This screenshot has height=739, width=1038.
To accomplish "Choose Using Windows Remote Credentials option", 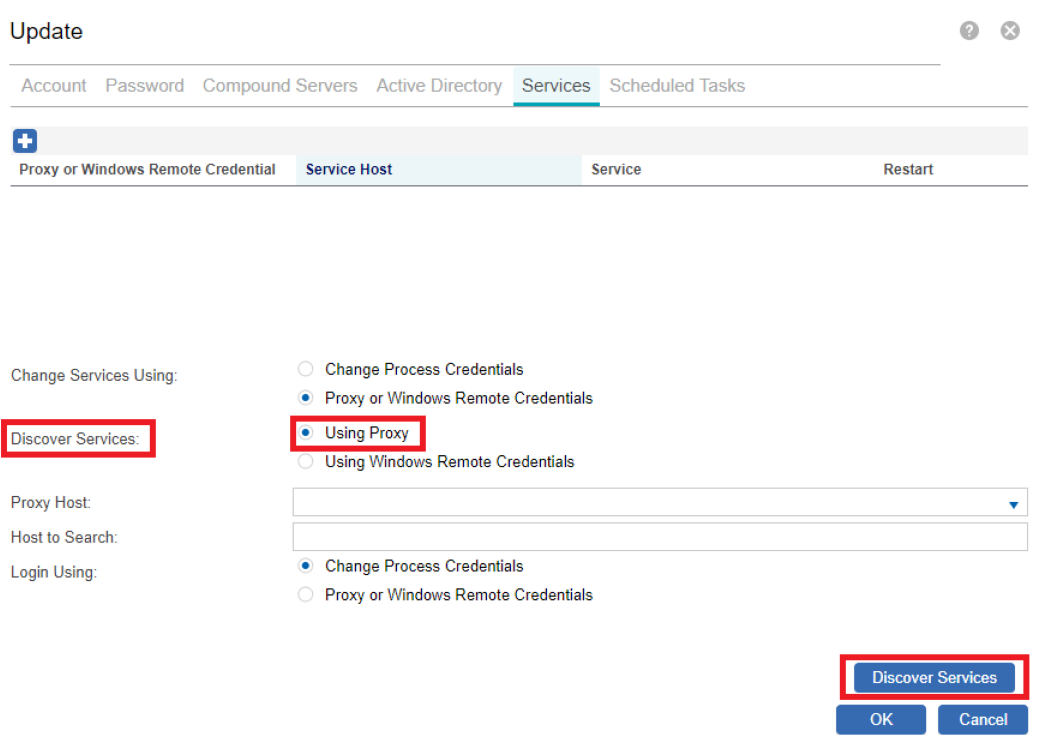I will (x=307, y=462).
